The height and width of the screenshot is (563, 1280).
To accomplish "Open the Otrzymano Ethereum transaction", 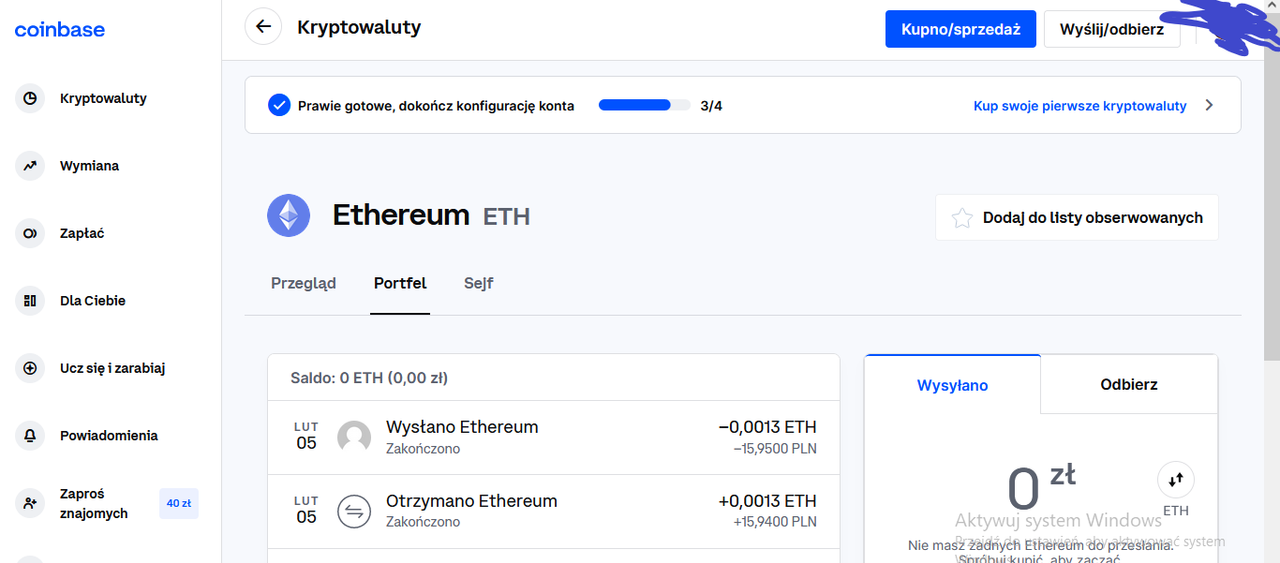I will pyautogui.click(x=553, y=511).
